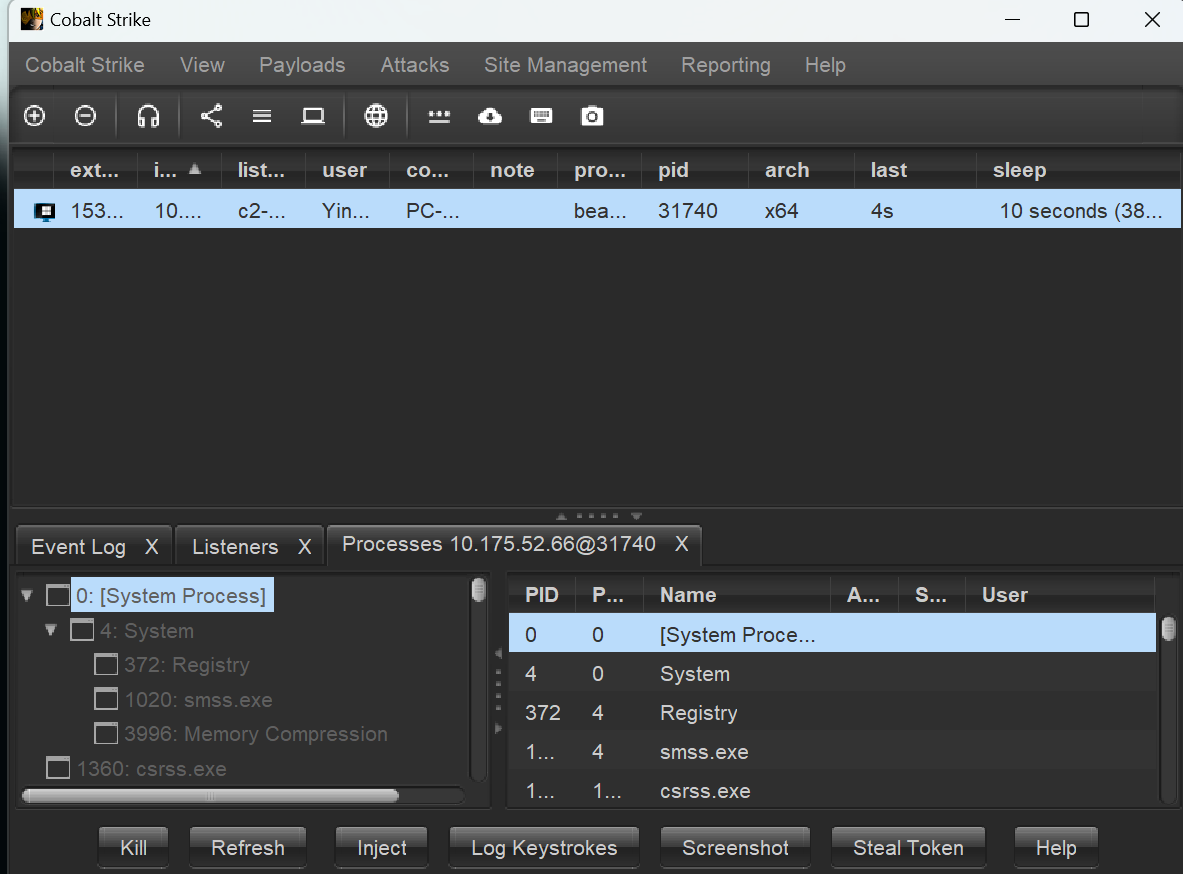Click the icon beside 1020: smss.exe
This screenshot has height=874, width=1183.
(x=106, y=700)
